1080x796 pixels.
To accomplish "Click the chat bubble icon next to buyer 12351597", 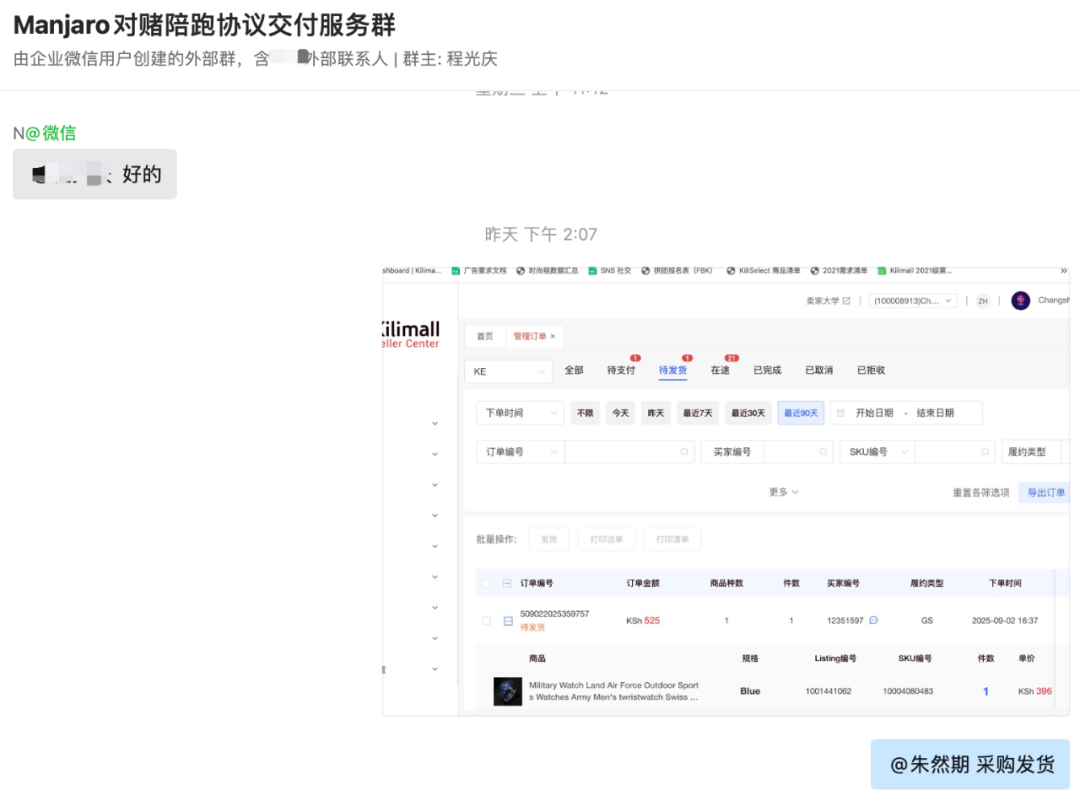I will [873, 620].
